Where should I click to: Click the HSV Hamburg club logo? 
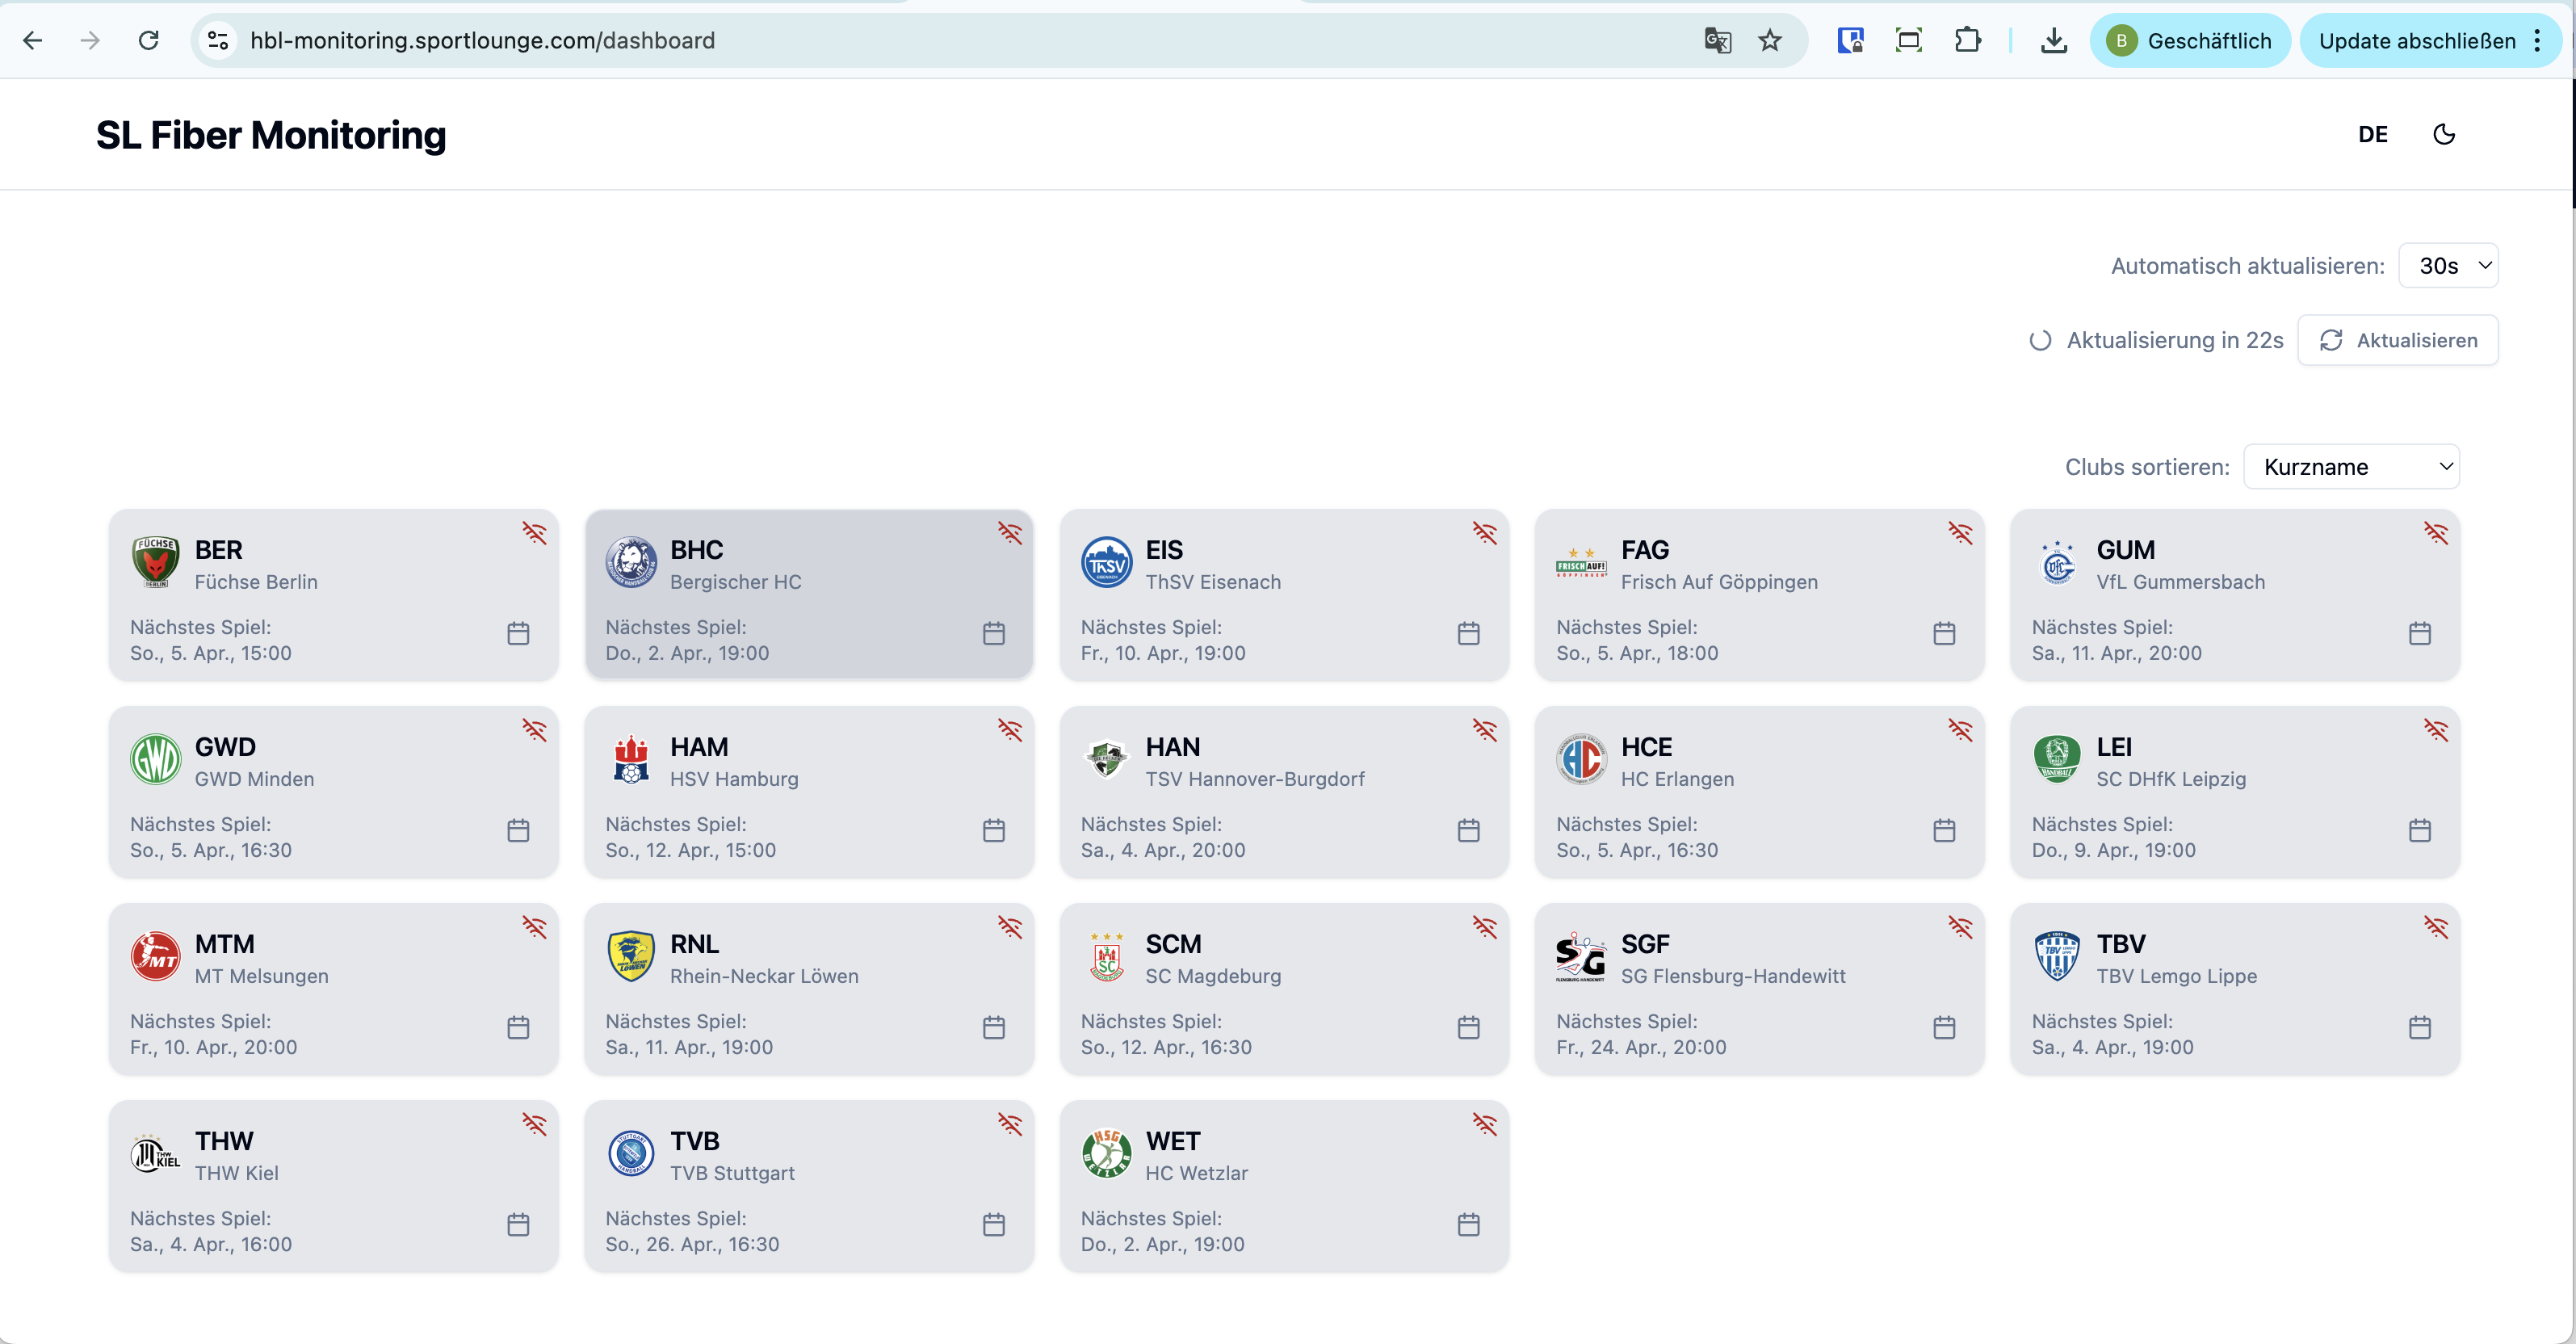pyautogui.click(x=631, y=760)
